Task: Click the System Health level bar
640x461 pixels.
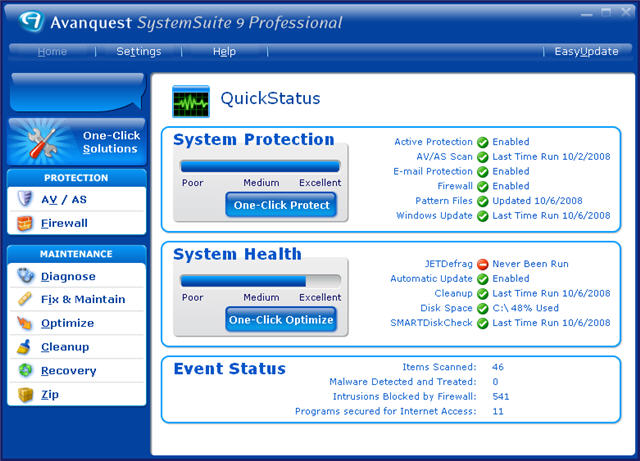Action: tap(260, 281)
